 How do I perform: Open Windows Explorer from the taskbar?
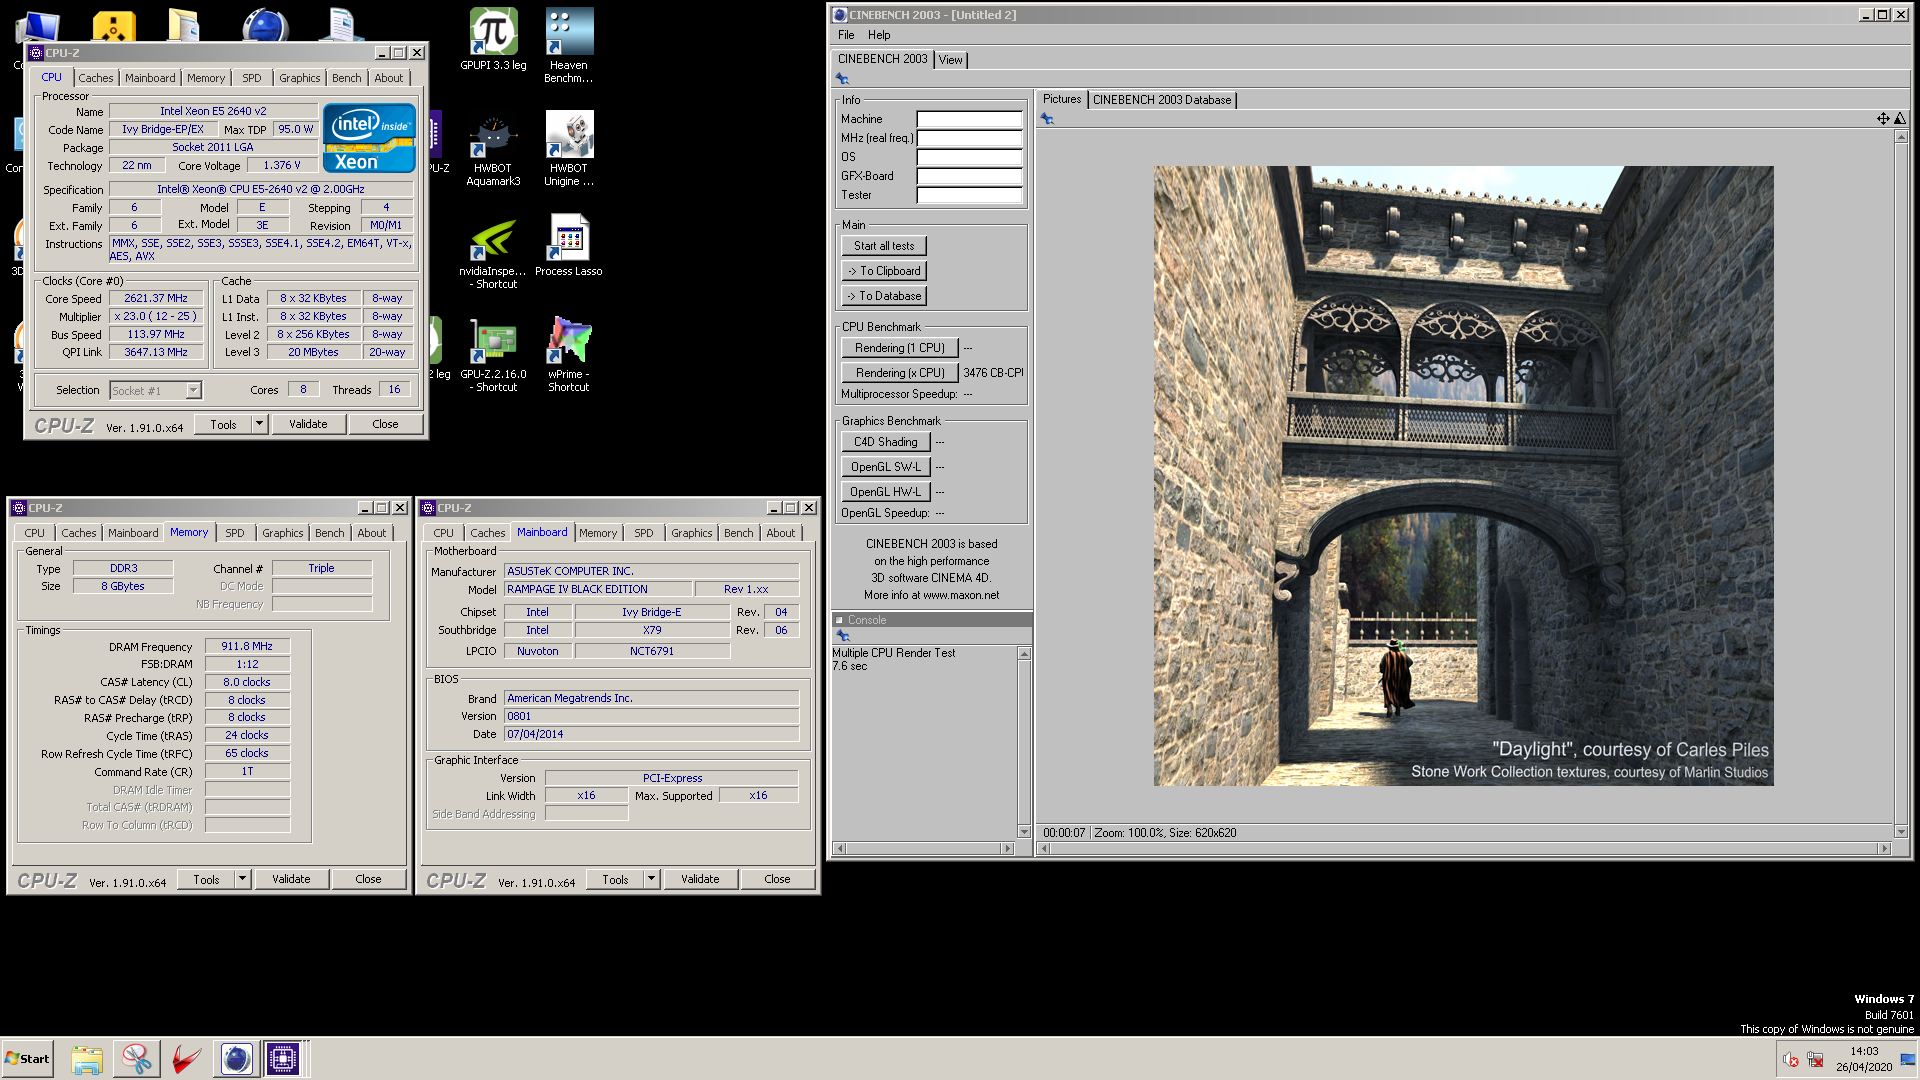[87, 1059]
